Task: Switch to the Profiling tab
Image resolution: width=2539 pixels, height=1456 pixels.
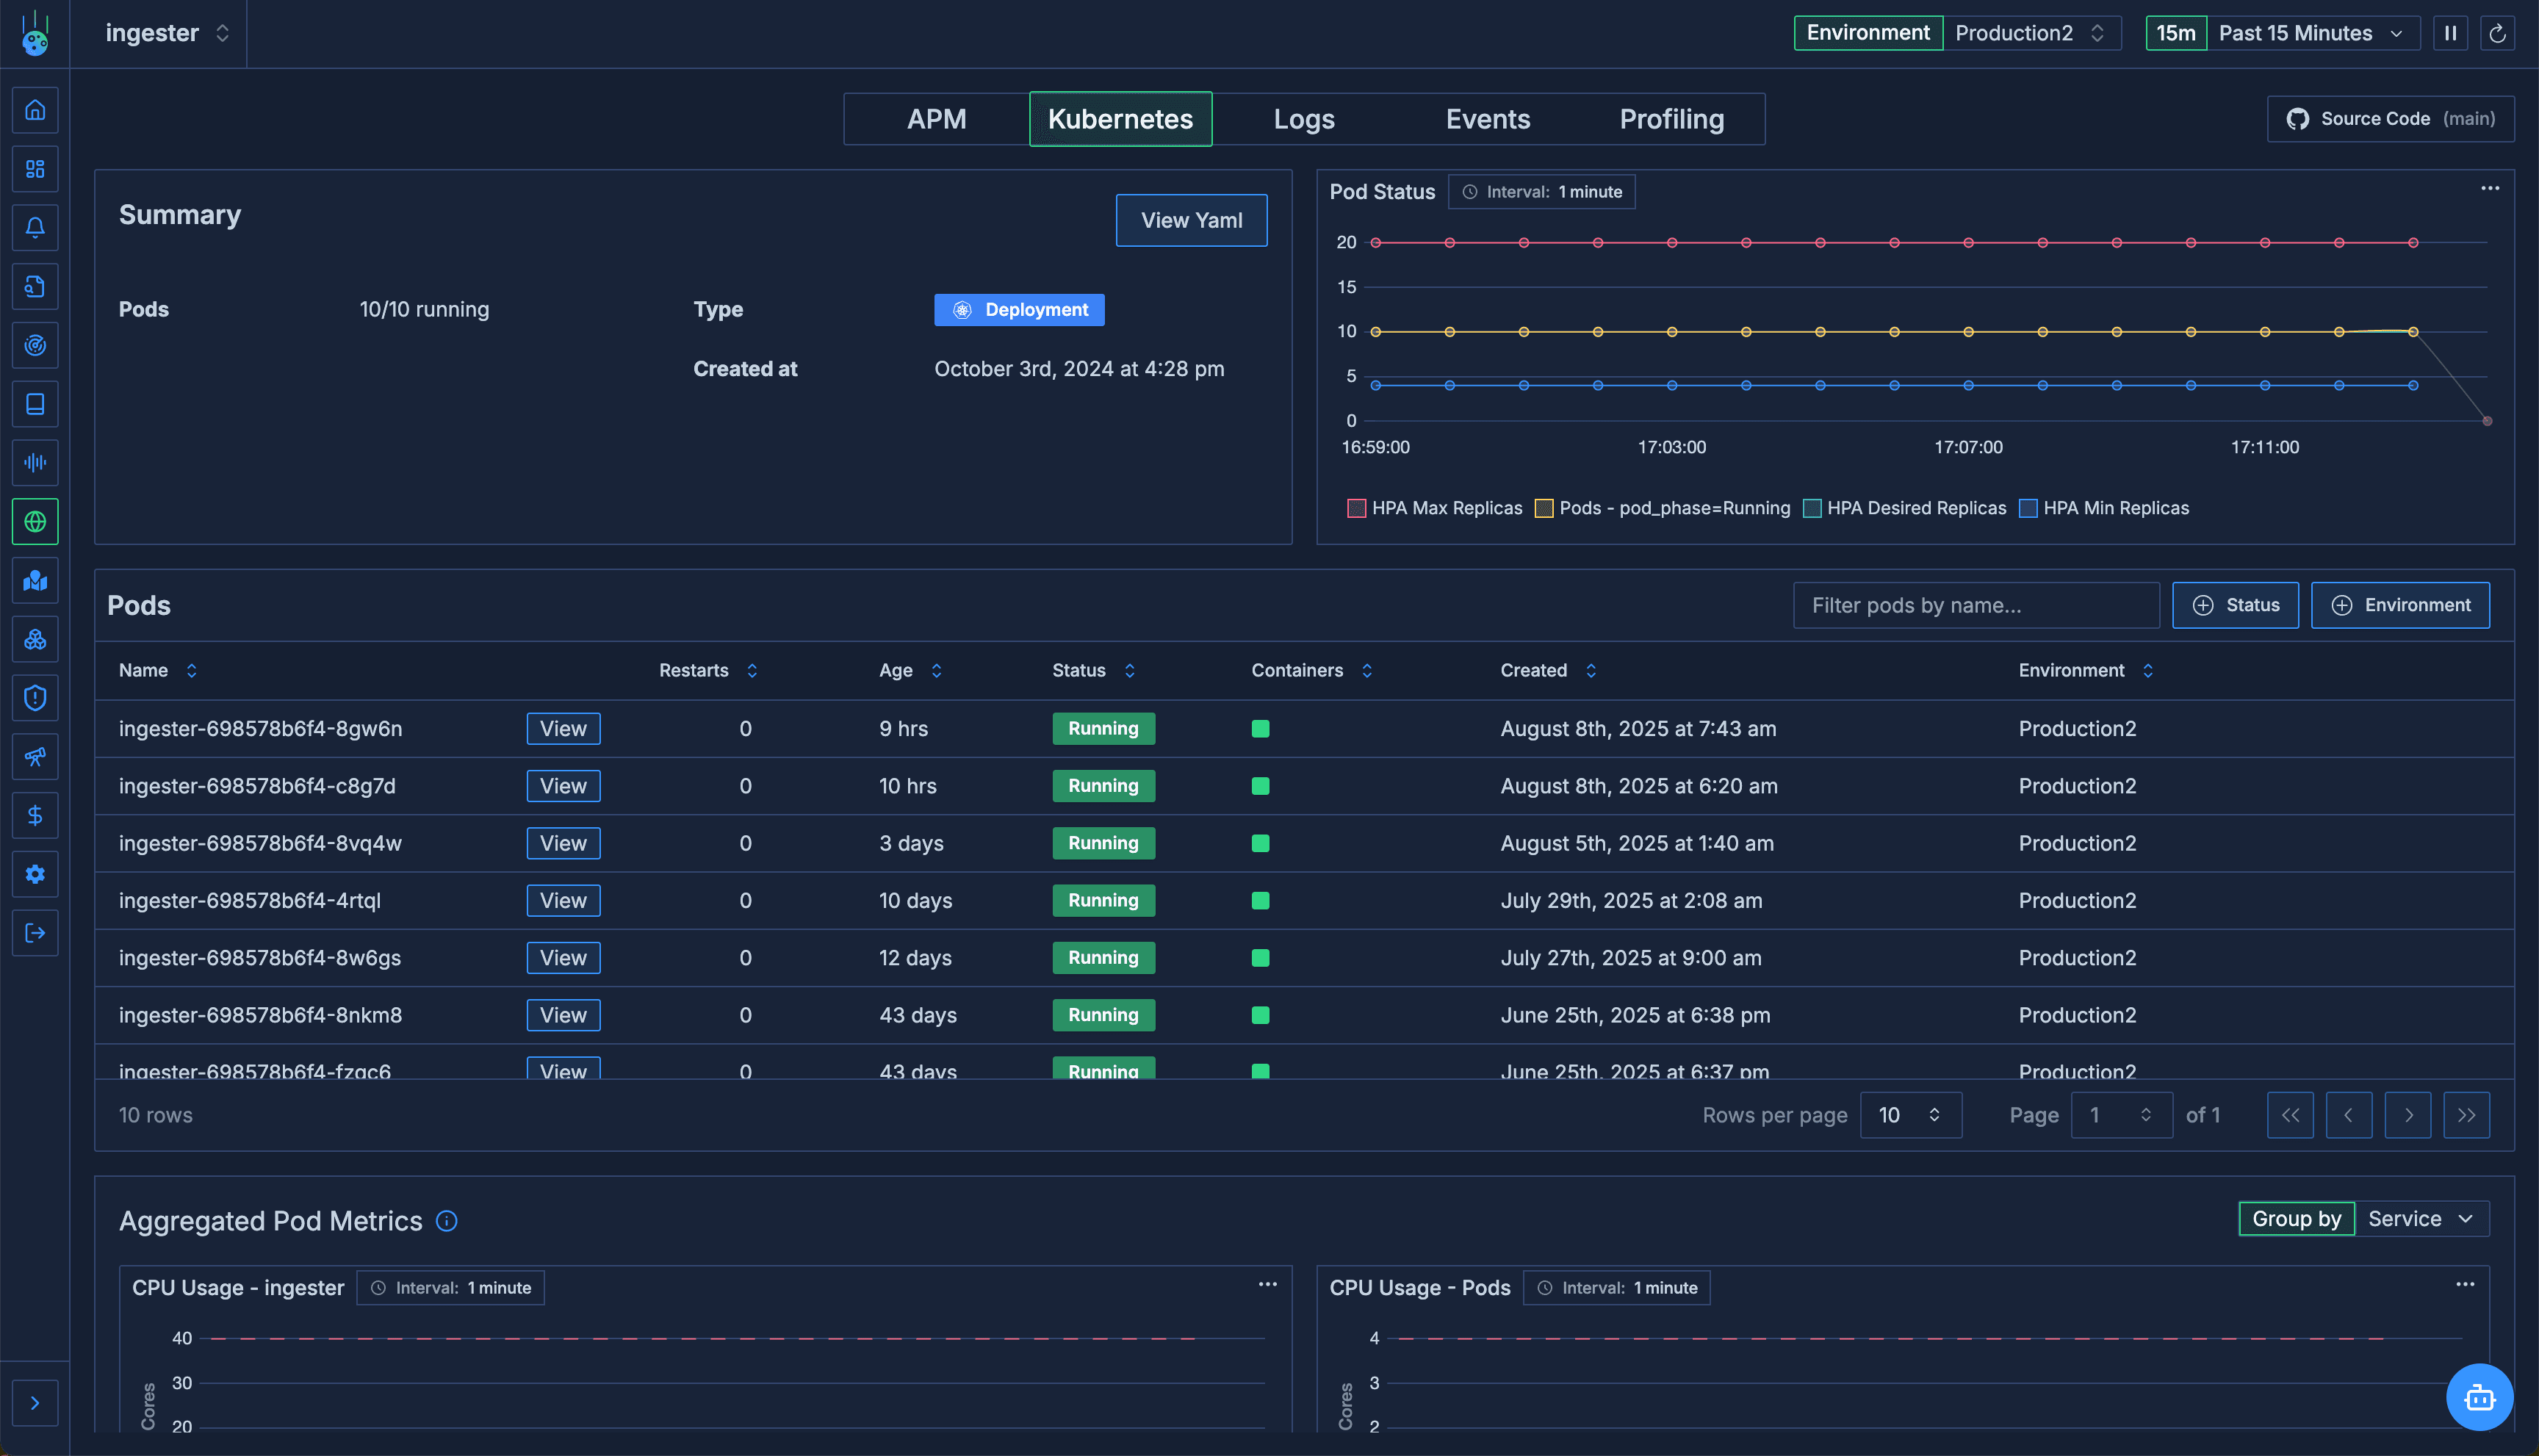Action: click(1672, 119)
